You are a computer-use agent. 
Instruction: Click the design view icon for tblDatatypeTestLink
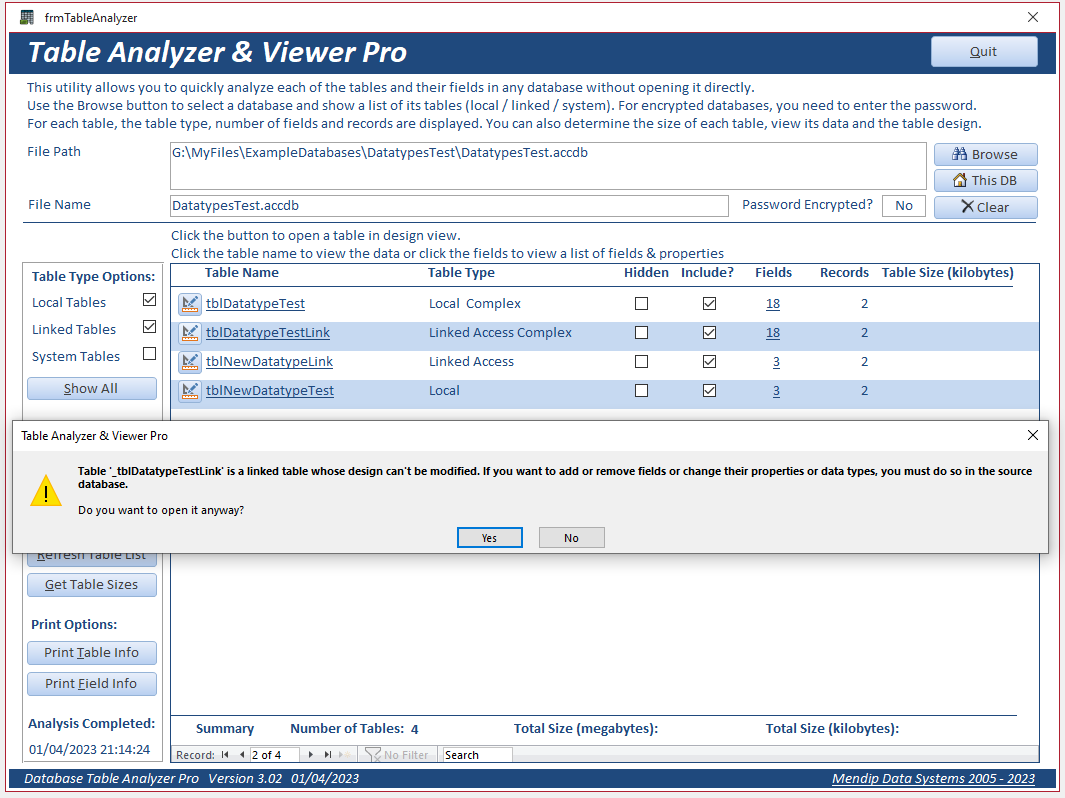coord(189,333)
